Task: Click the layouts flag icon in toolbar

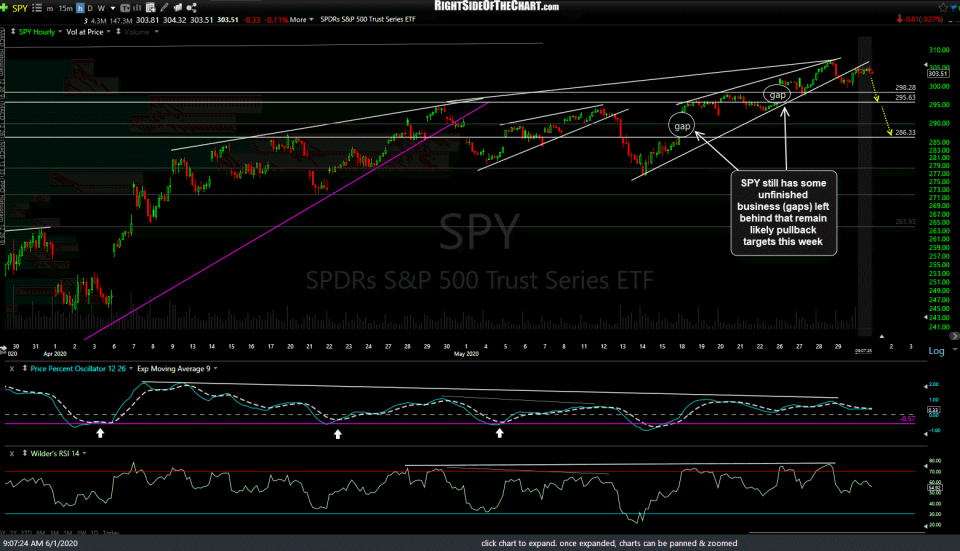Action: coord(178,8)
